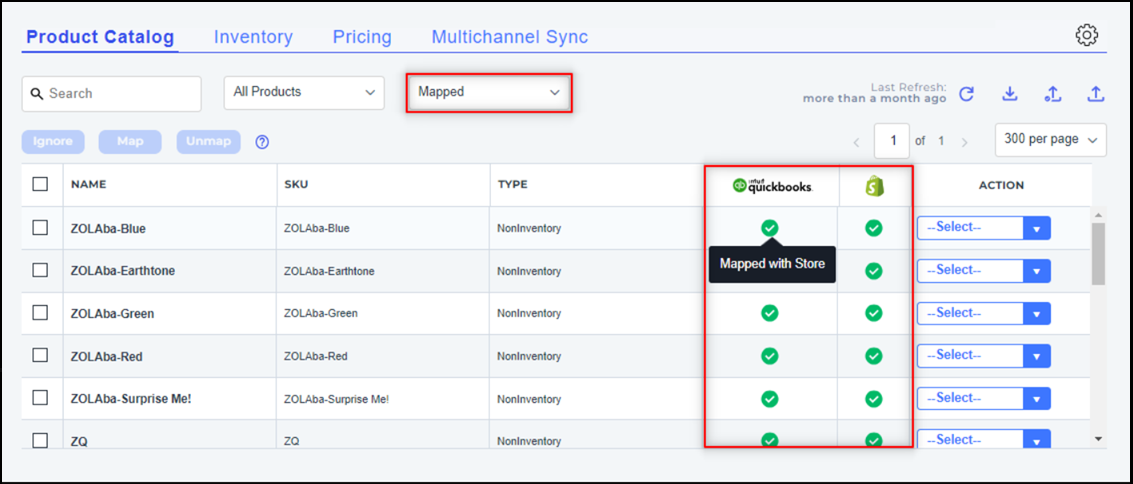The height and width of the screenshot is (484, 1133).
Task: Expand the Mapped status dropdown
Action: coord(489,92)
